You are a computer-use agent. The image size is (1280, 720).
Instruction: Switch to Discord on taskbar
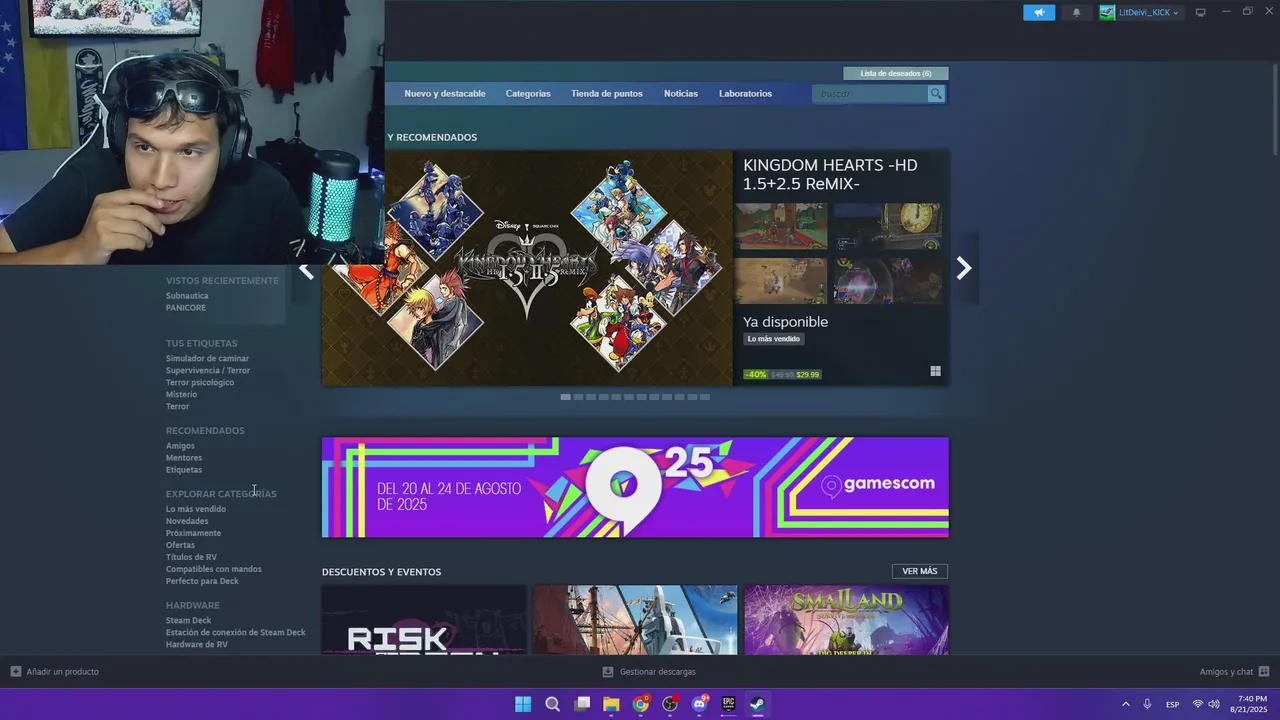(x=700, y=704)
